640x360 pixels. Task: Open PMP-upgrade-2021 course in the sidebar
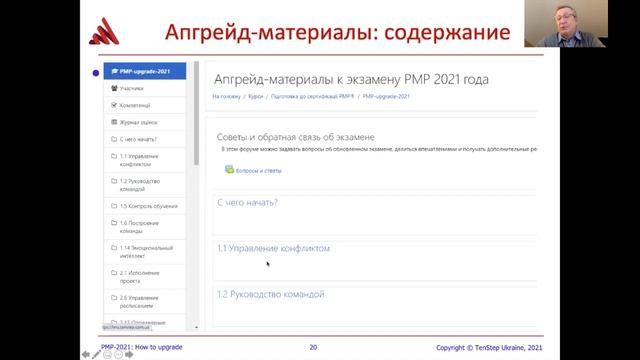(145, 71)
